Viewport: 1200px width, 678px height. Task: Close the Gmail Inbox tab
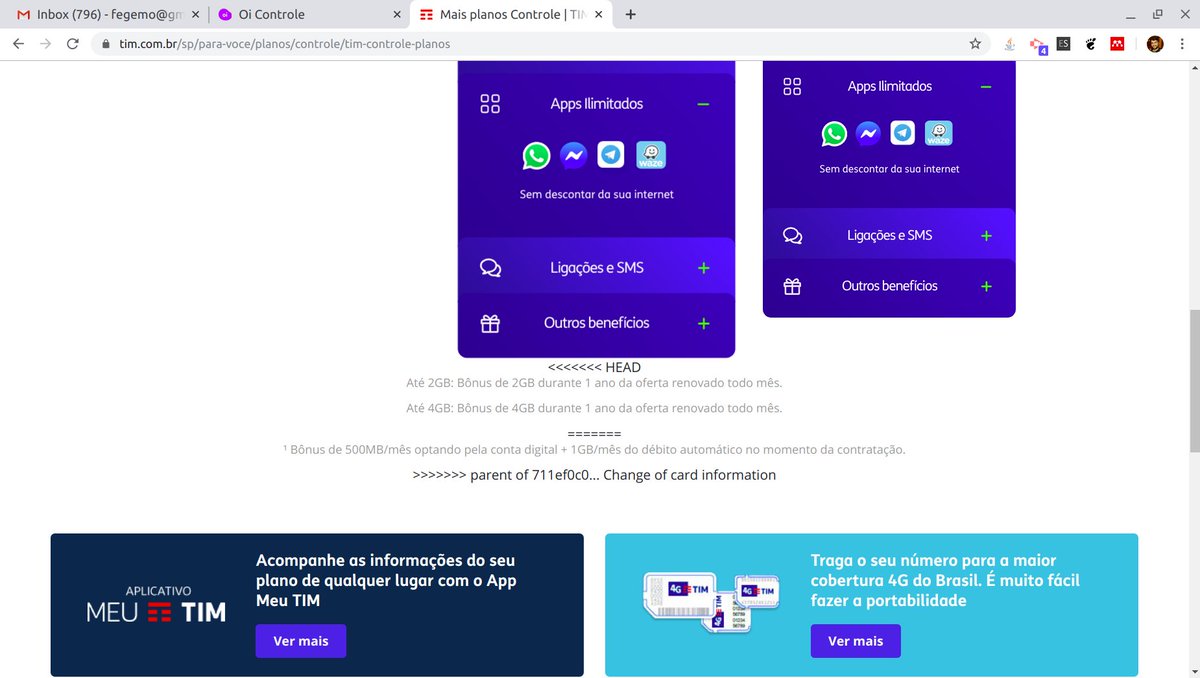pos(194,15)
